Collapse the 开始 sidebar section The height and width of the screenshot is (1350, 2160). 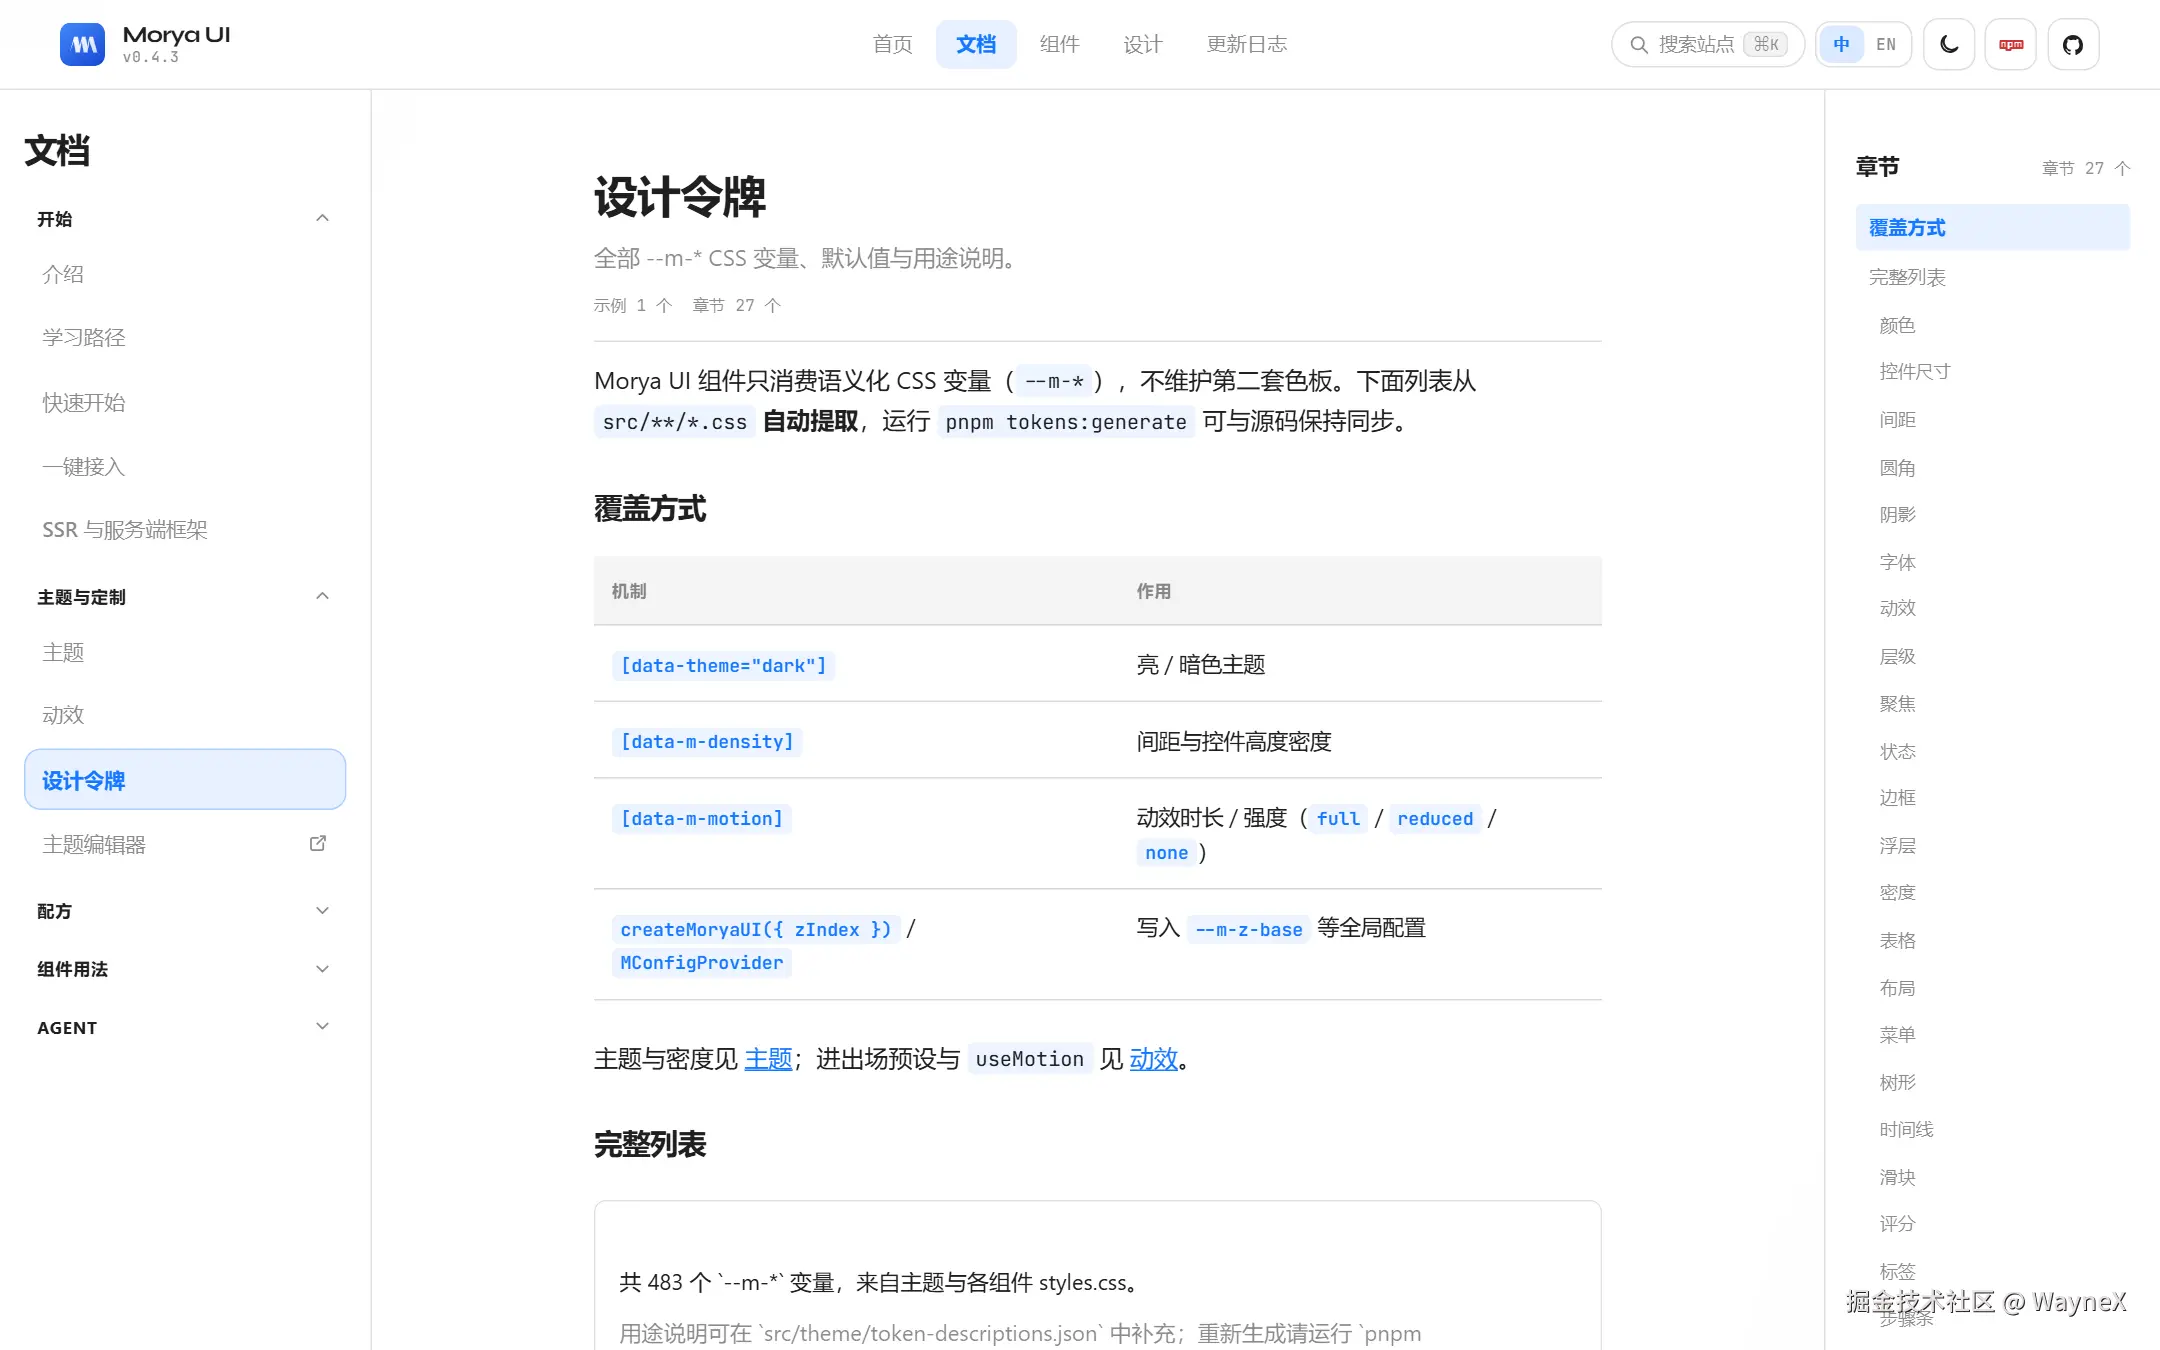pyautogui.click(x=184, y=219)
